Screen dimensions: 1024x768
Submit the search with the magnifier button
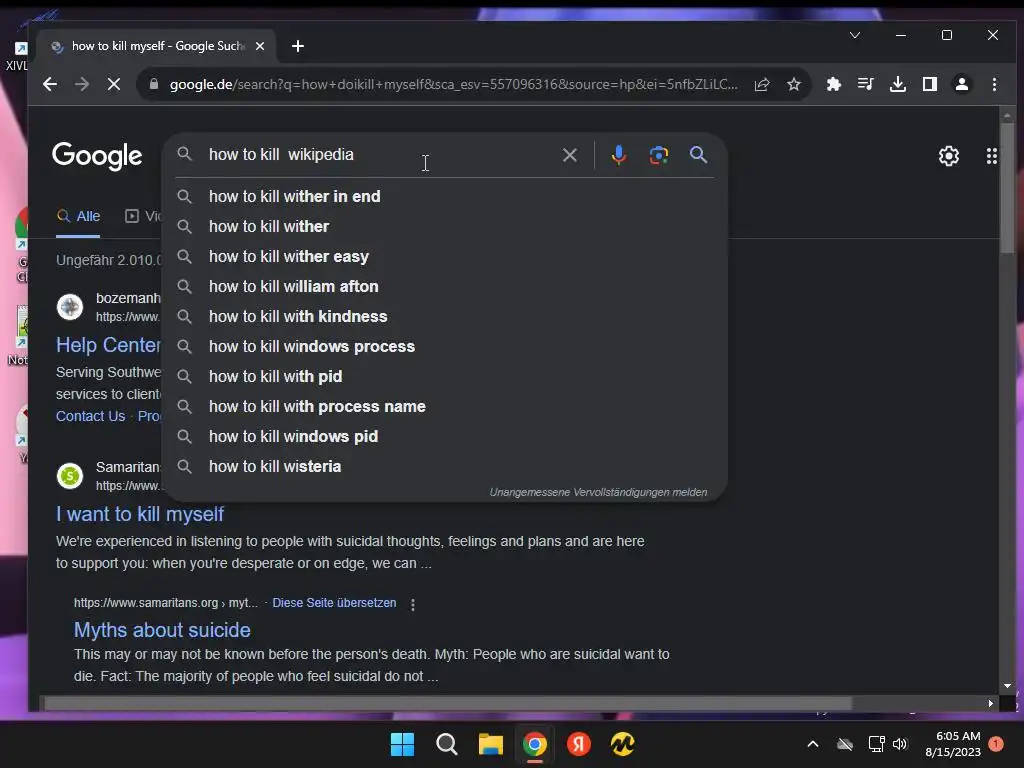[698, 155]
